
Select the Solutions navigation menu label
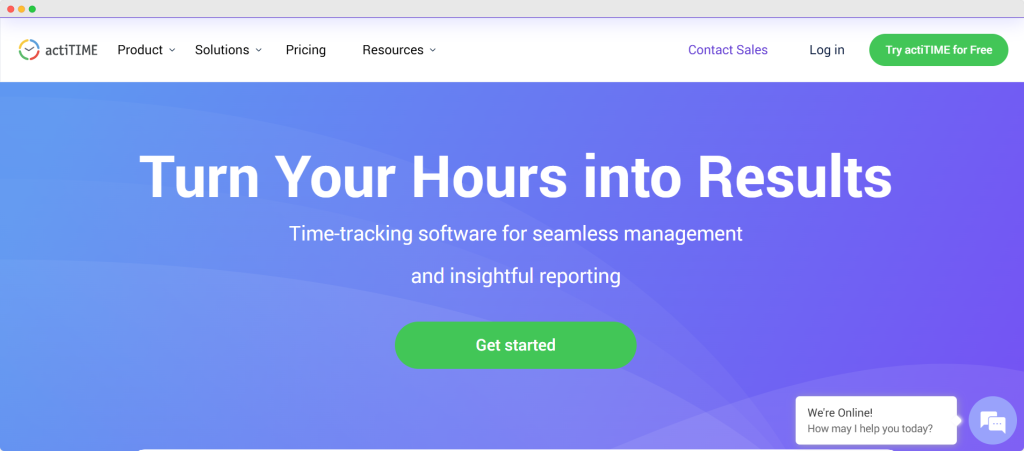click(x=222, y=50)
